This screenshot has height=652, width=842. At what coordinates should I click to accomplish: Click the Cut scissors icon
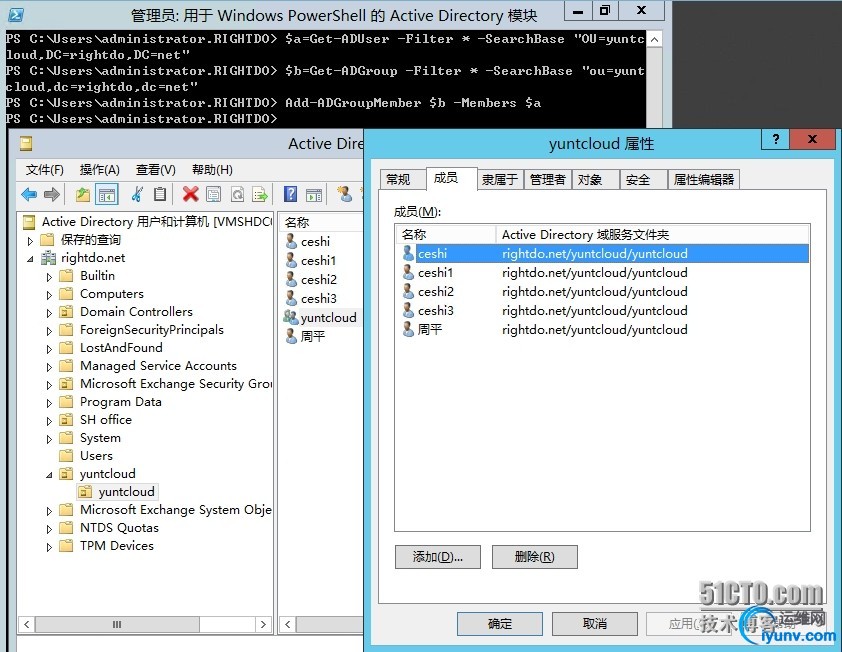click(x=137, y=194)
